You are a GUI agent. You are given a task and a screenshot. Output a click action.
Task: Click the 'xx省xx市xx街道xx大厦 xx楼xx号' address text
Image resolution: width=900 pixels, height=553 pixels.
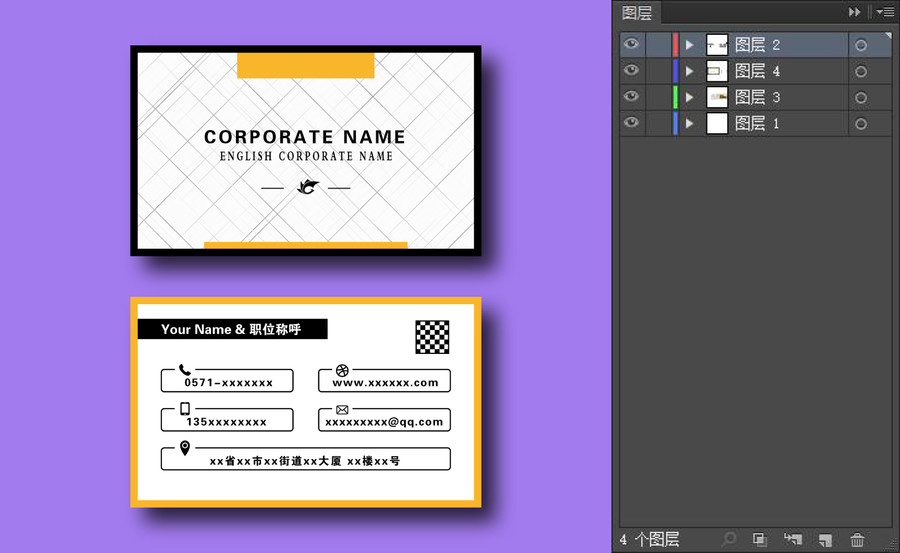(305, 461)
